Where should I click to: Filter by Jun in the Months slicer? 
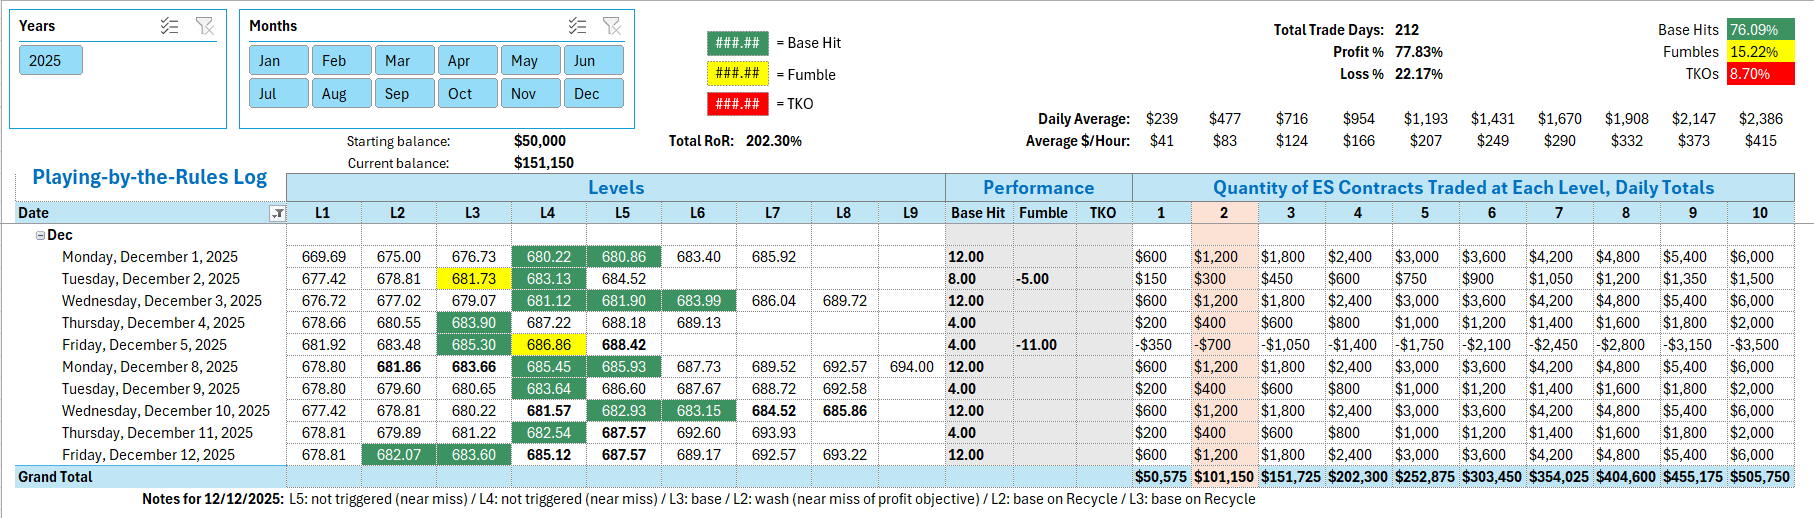coord(593,61)
